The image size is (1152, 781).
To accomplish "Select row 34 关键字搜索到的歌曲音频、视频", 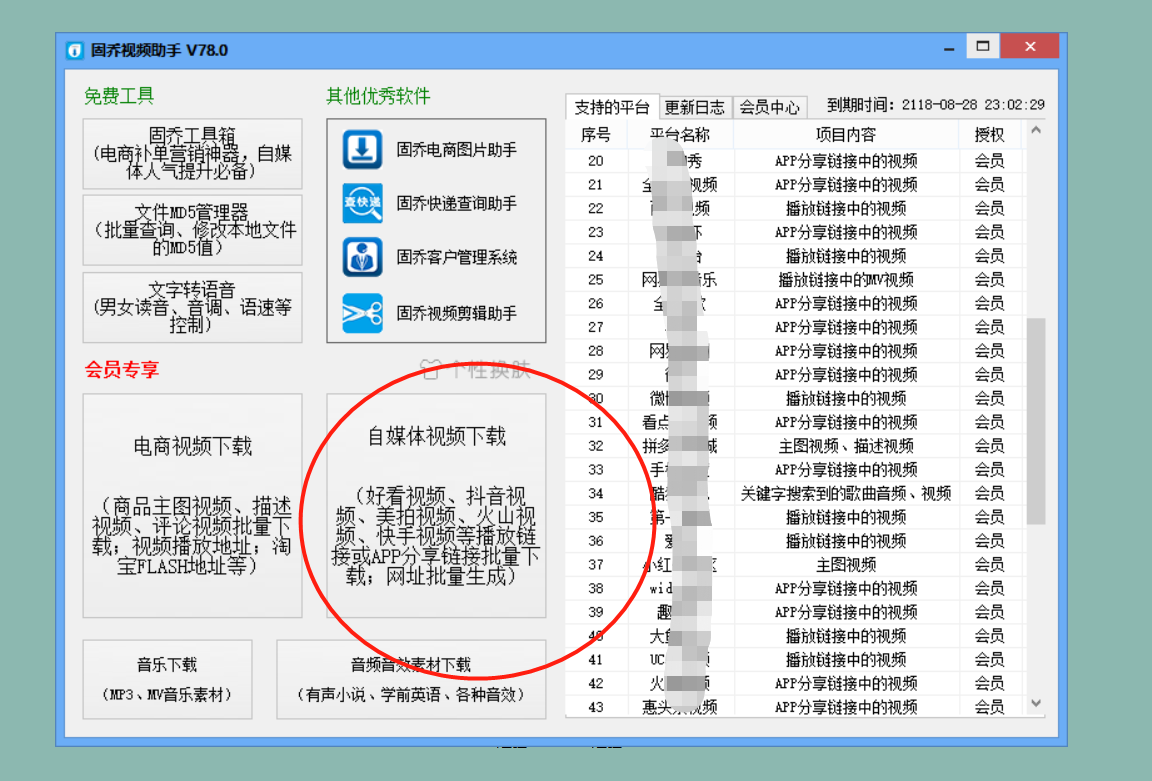I will tap(795, 494).
